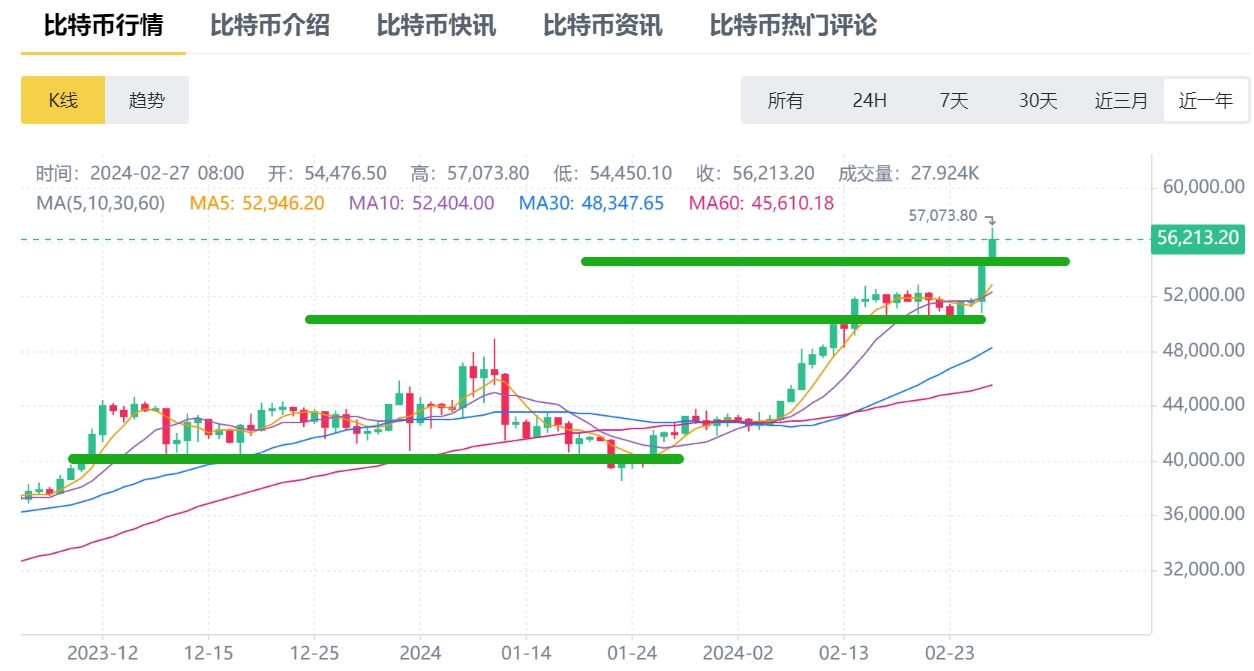Switch chart to 趋势 mode

147,100
